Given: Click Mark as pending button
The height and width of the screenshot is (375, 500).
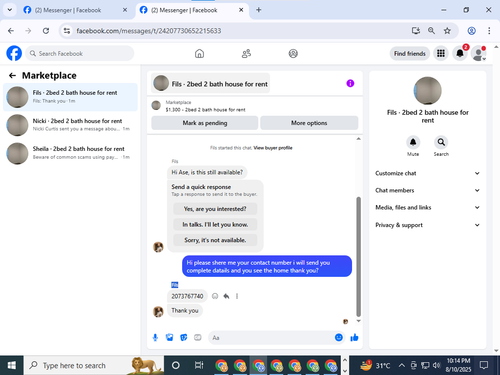Looking at the screenshot, I should pos(205,123).
